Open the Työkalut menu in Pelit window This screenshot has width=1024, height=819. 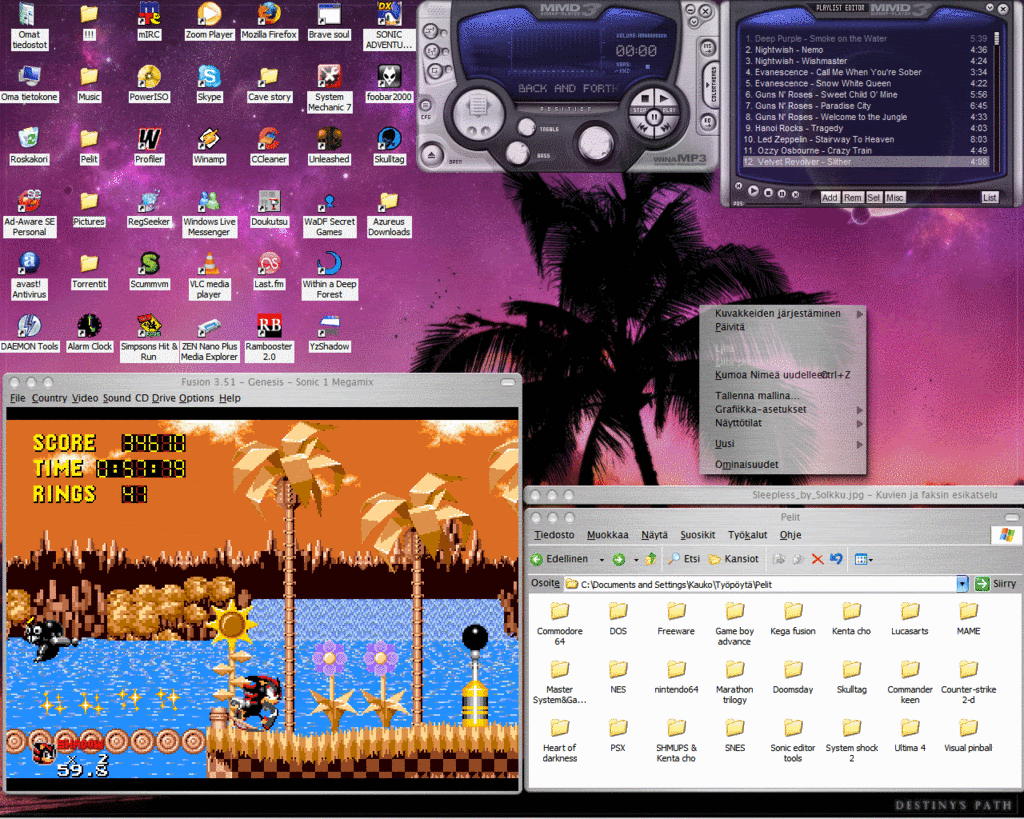[x=747, y=535]
